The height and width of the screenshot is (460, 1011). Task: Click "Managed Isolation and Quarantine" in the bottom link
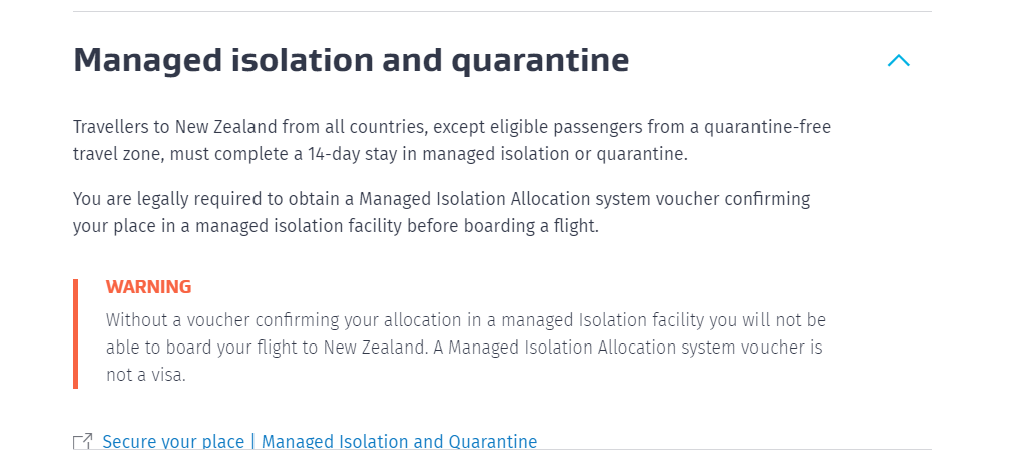pyautogui.click(x=399, y=442)
